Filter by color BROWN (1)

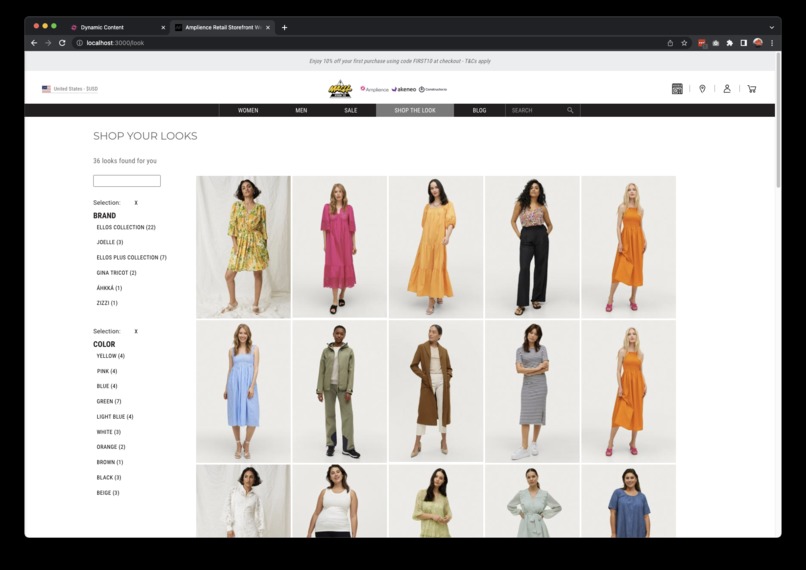pyautogui.click(x=109, y=463)
